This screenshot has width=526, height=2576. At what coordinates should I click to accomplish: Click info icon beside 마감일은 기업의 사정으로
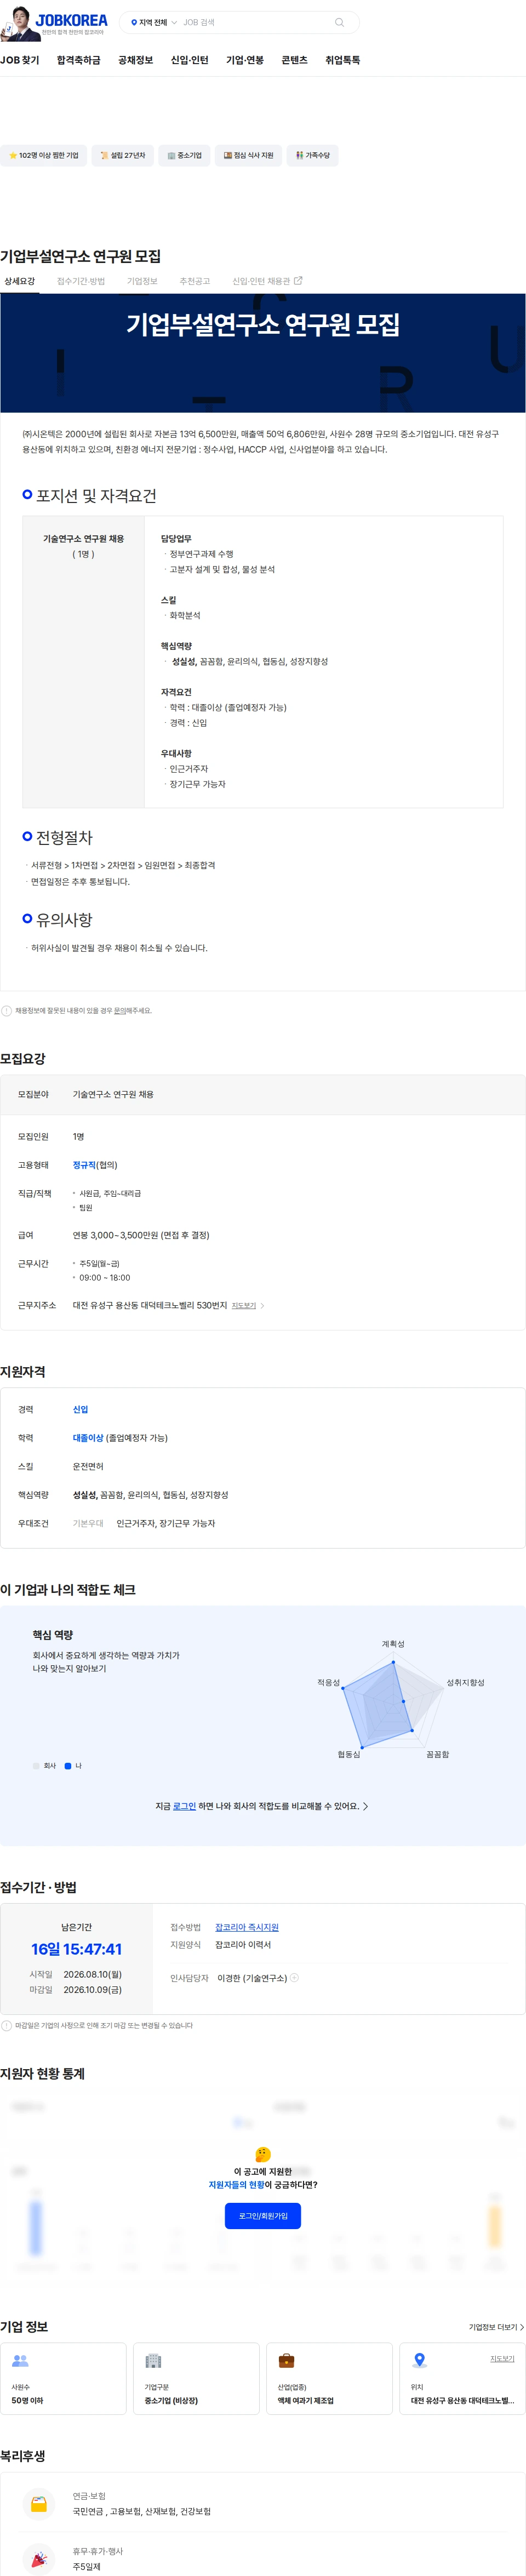click(x=6, y=2025)
